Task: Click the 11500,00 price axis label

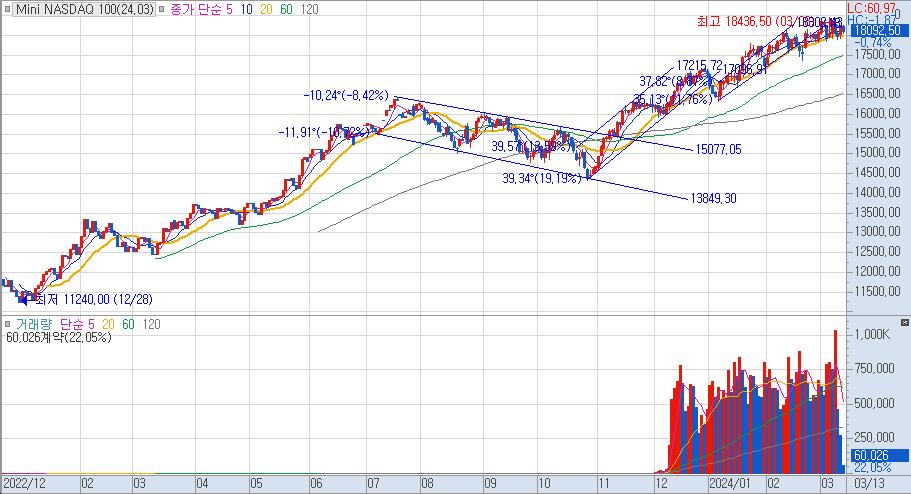Action: point(877,291)
